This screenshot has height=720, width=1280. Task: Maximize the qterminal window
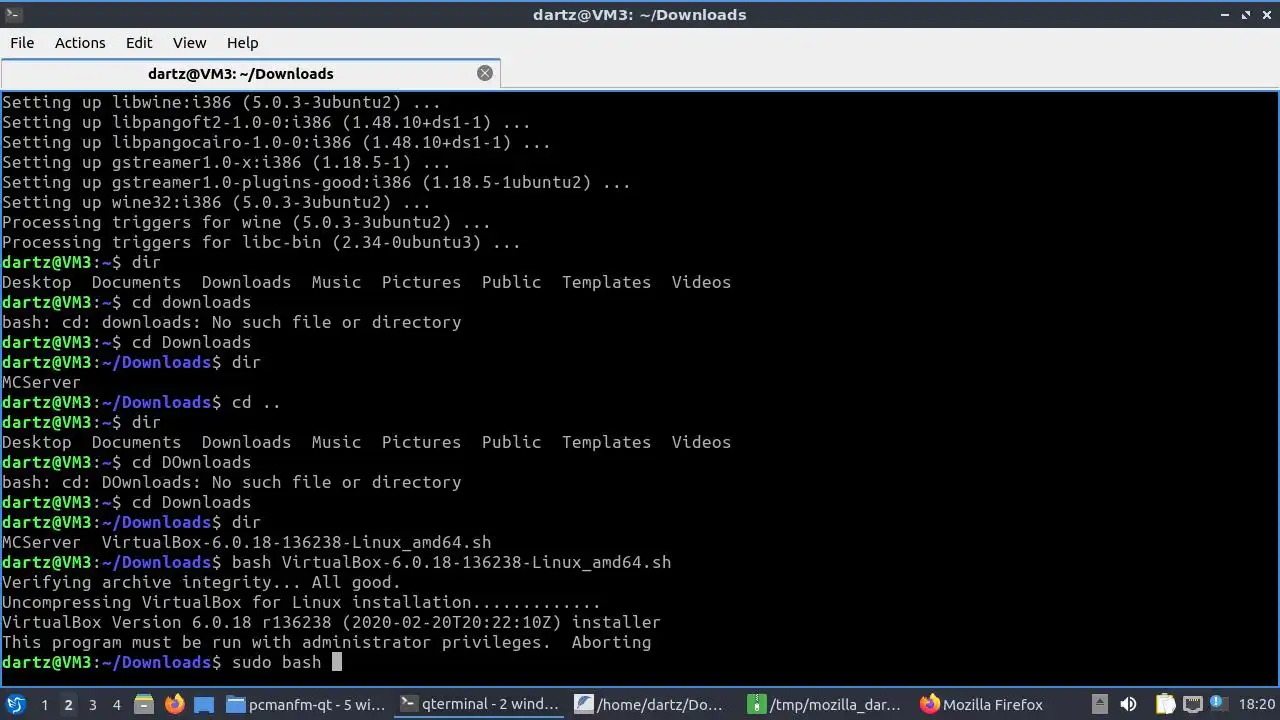(1246, 15)
